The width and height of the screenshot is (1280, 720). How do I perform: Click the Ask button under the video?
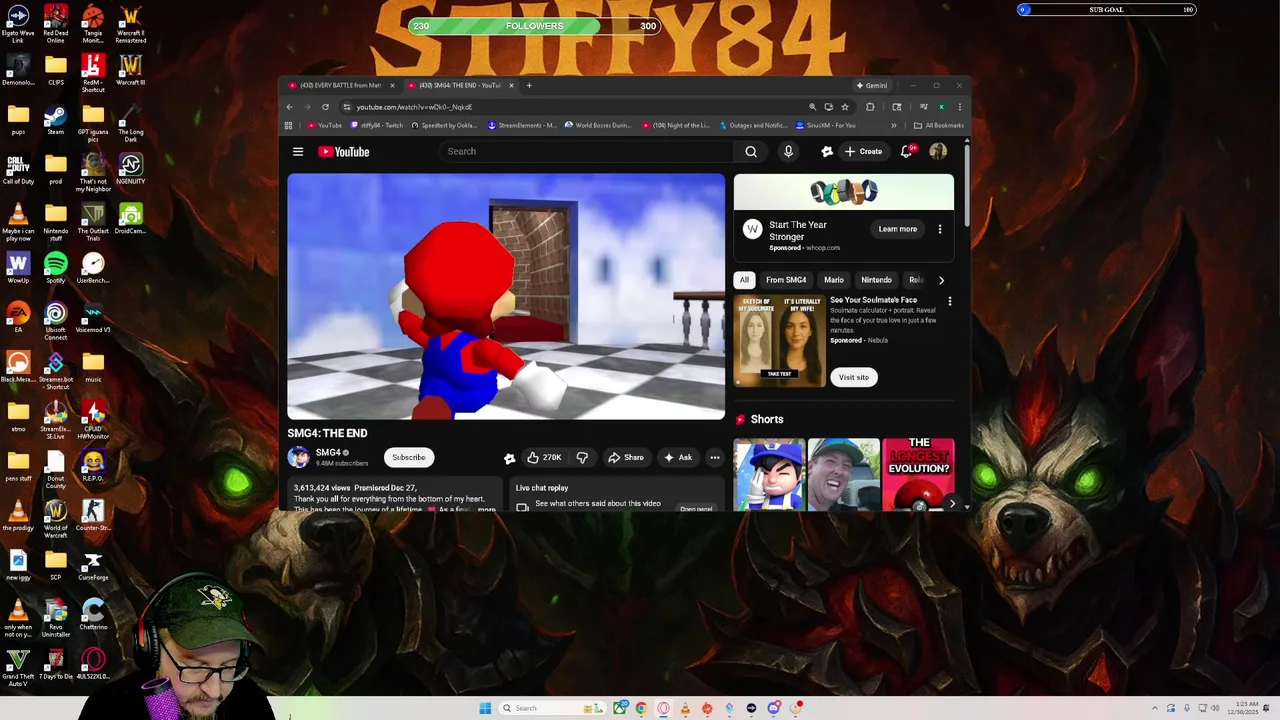coord(678,457)
